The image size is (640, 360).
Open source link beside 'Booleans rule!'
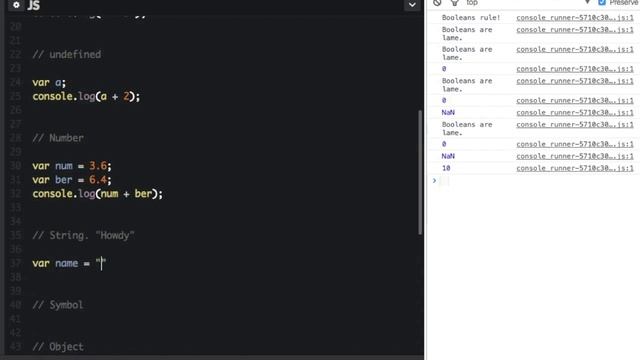coord(575,18)
